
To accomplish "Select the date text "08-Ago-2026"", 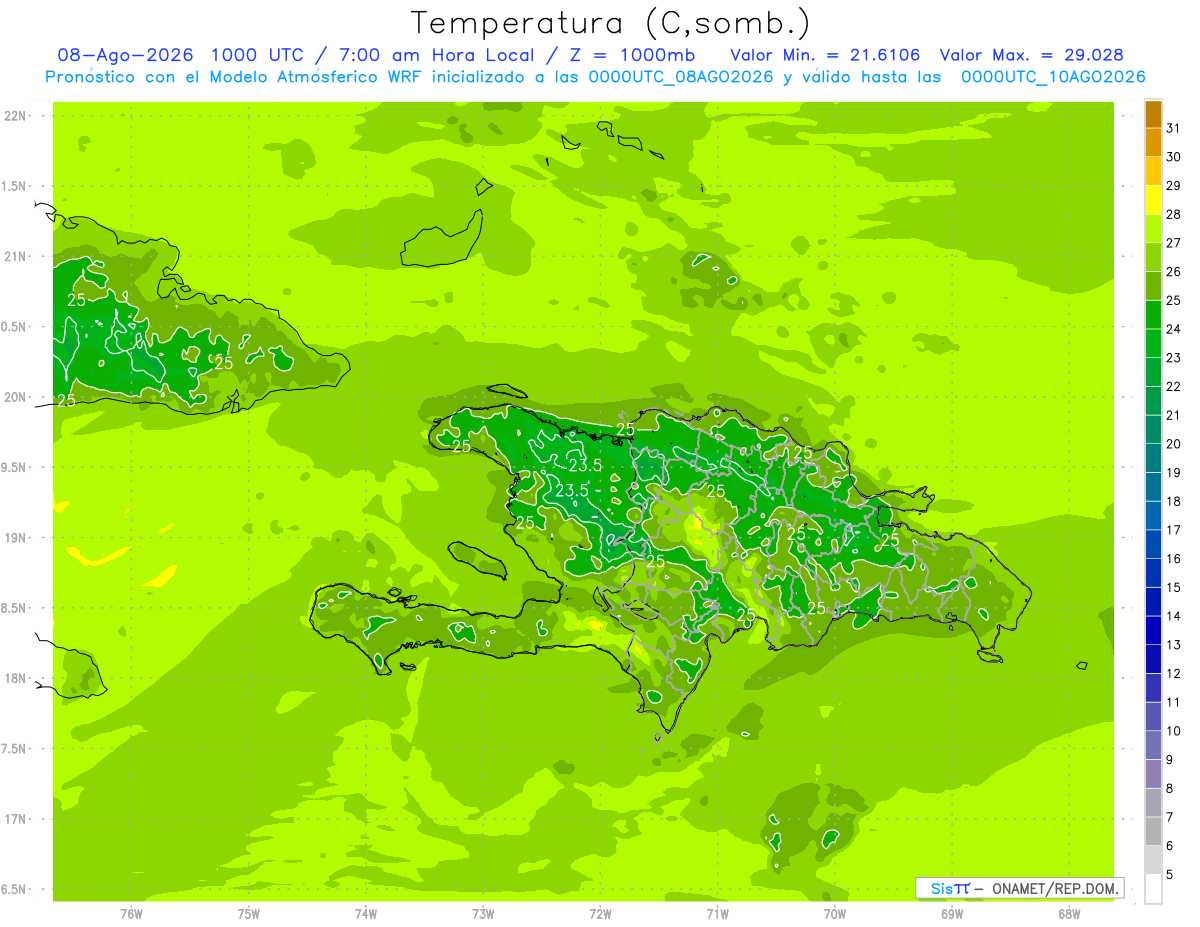I will point(125,55).
